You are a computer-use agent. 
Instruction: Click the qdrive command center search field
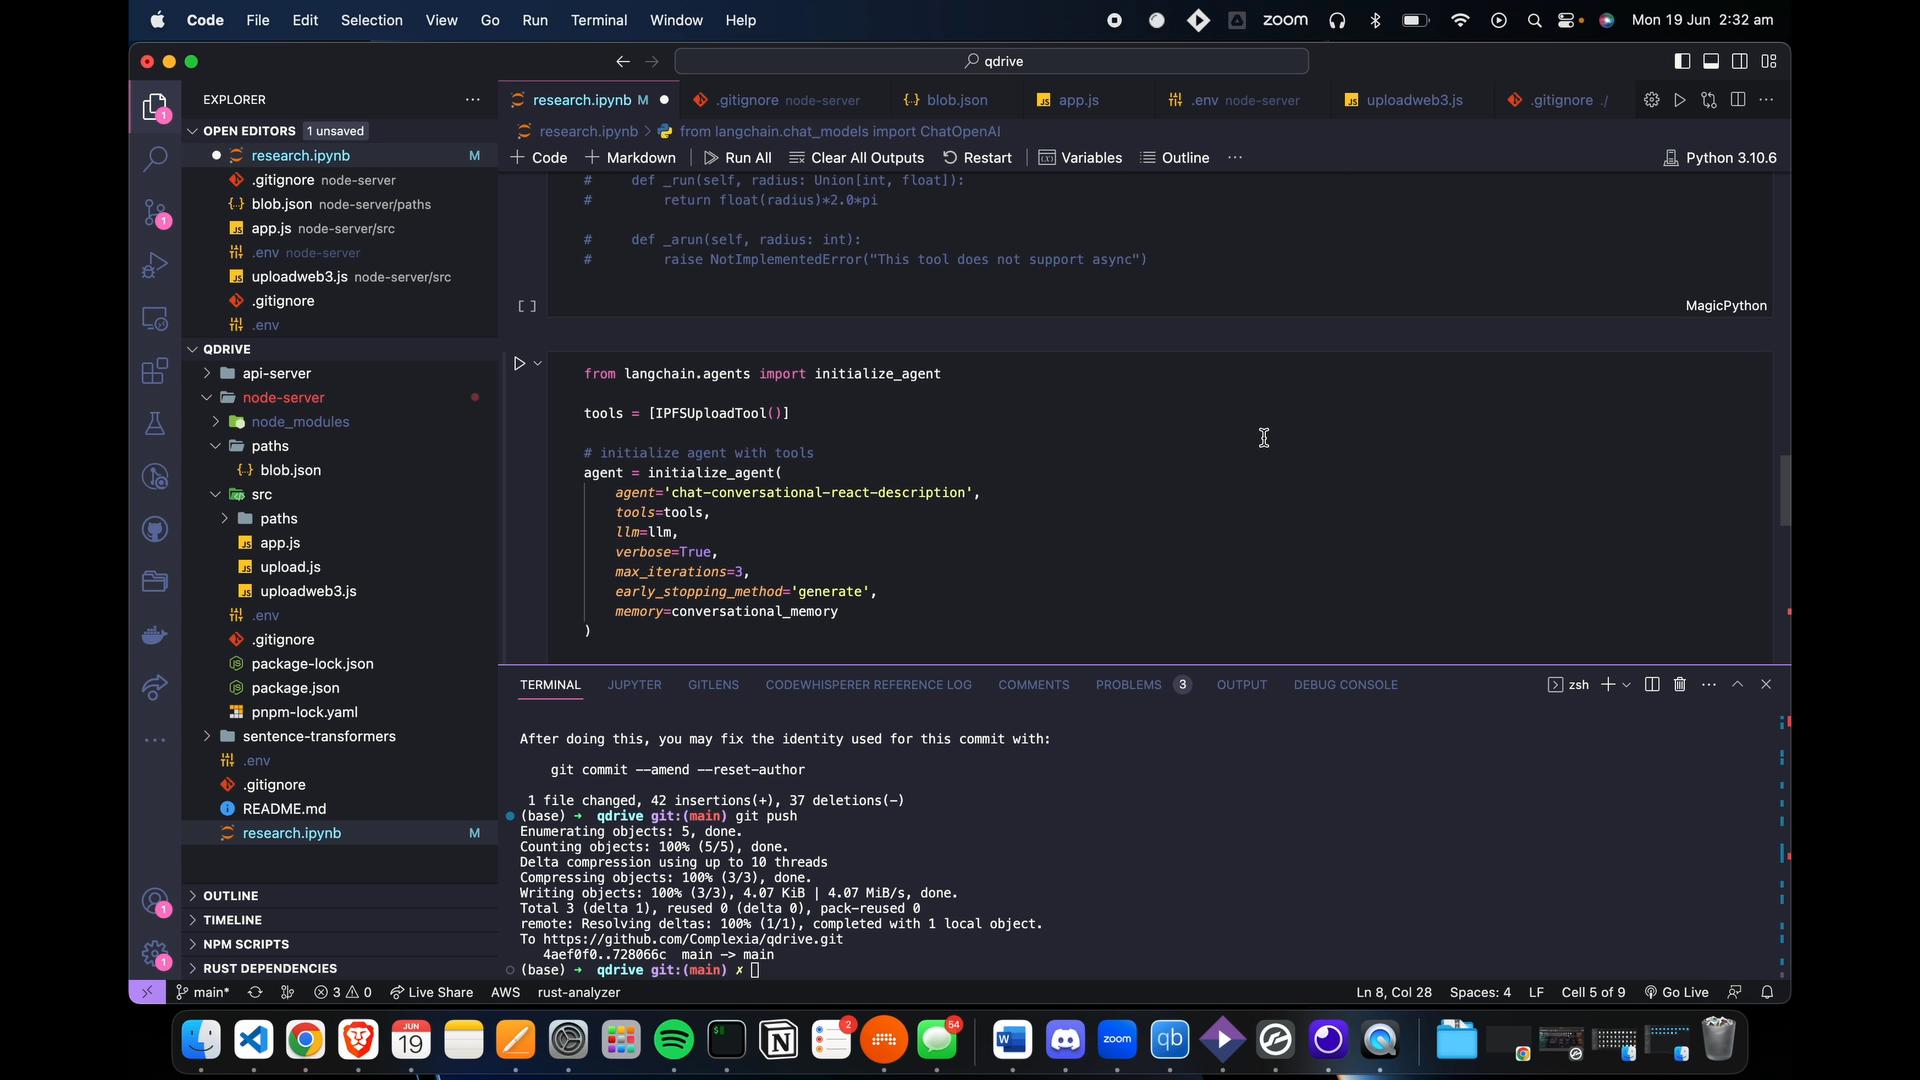coord(992,62)
